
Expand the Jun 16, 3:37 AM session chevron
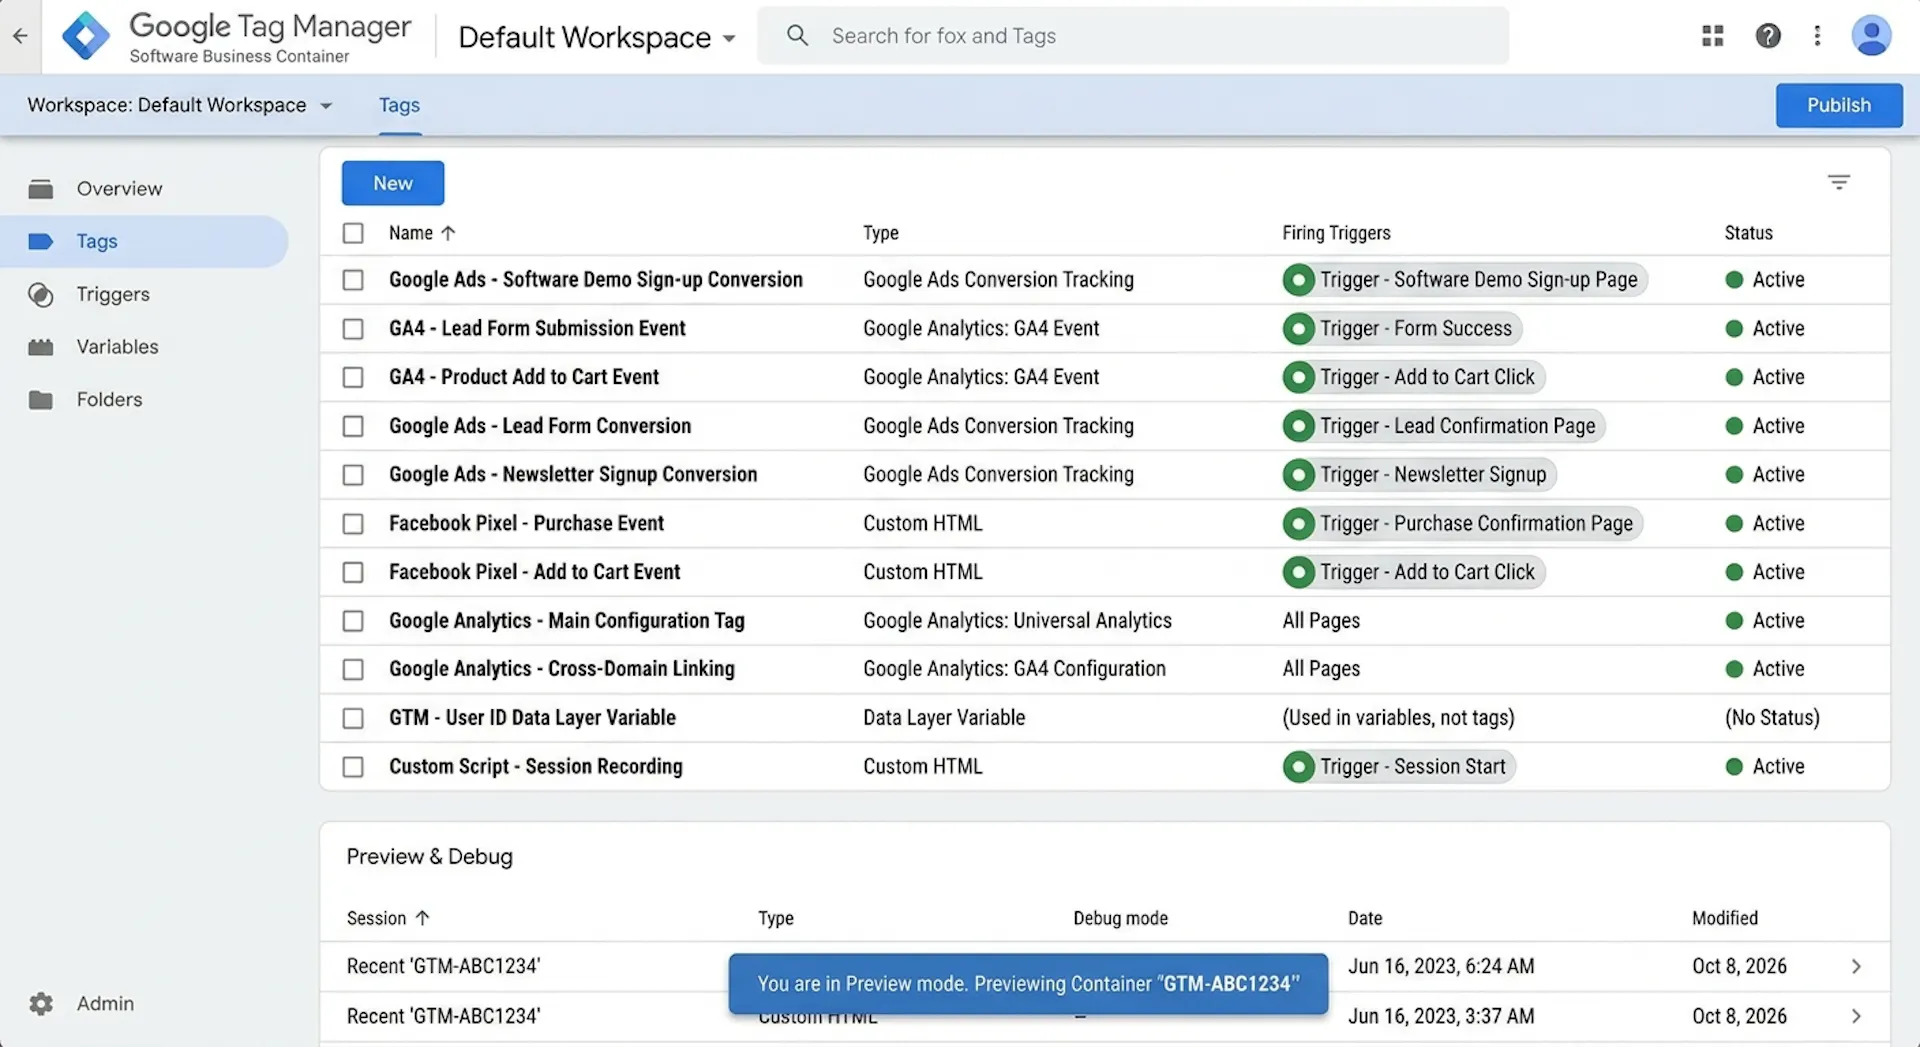point(1856,1016)
